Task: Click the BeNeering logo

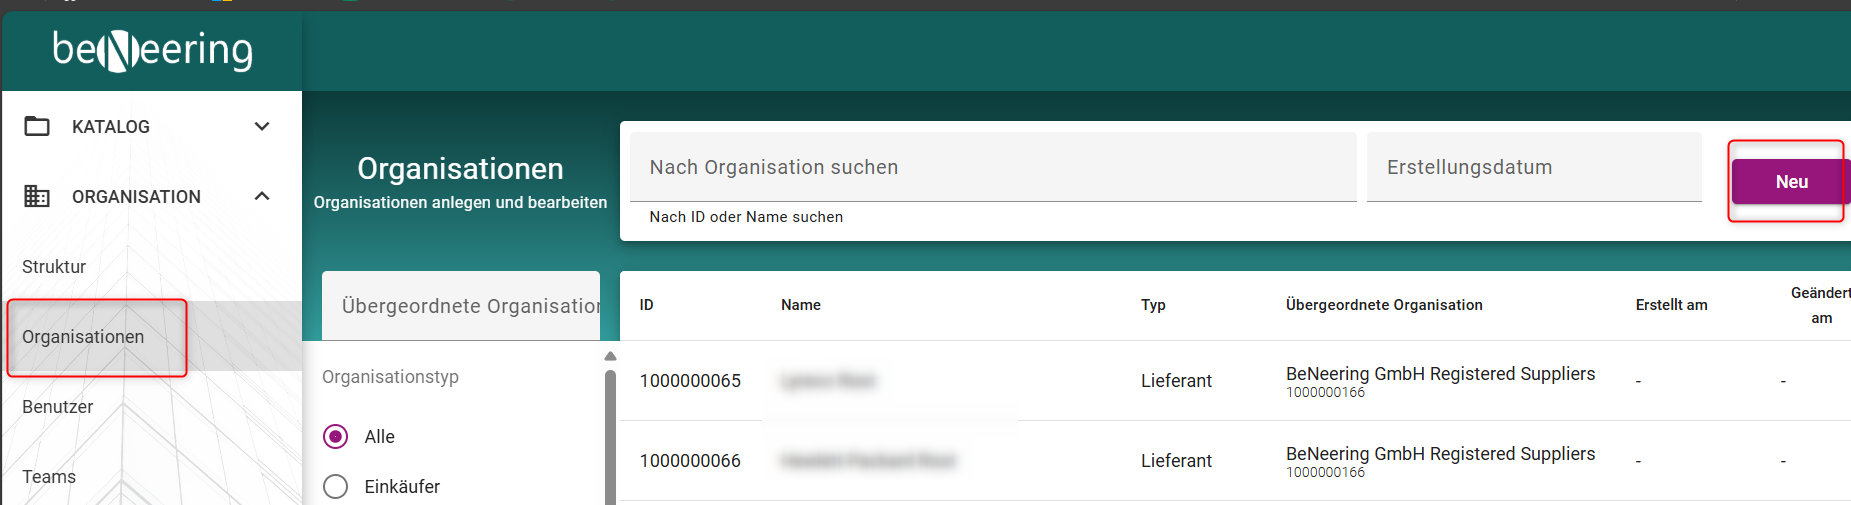Action: [152, 50]
